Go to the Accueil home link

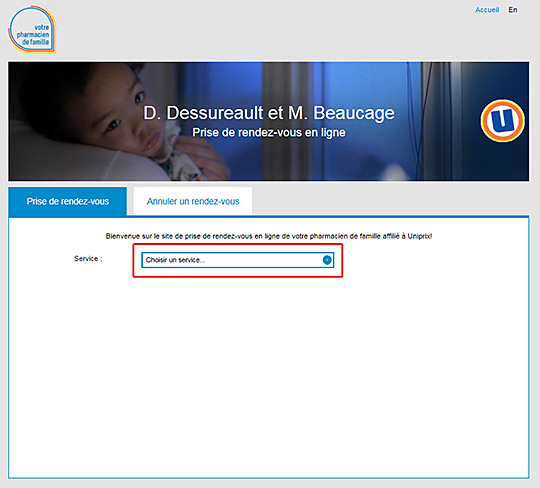click(x=487, y=10)
